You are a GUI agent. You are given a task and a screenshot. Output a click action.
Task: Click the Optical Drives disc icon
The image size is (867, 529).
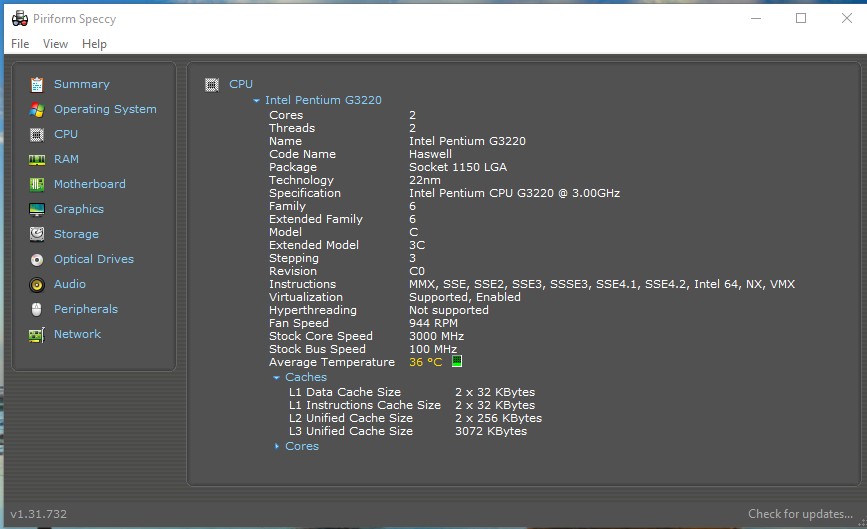37,259
